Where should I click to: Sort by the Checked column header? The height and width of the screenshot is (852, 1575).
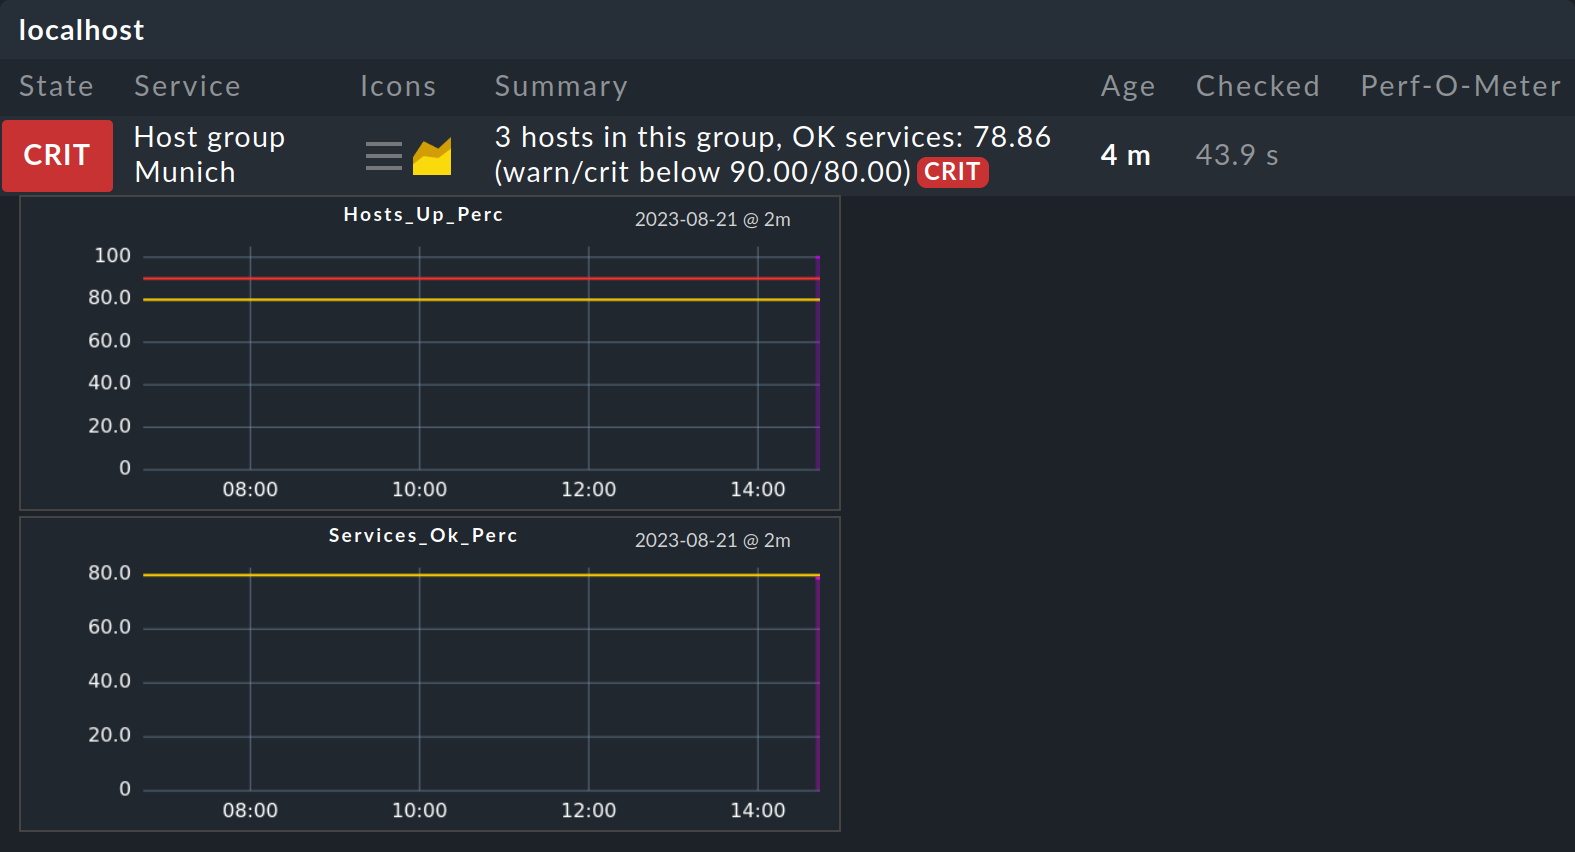1257,86
